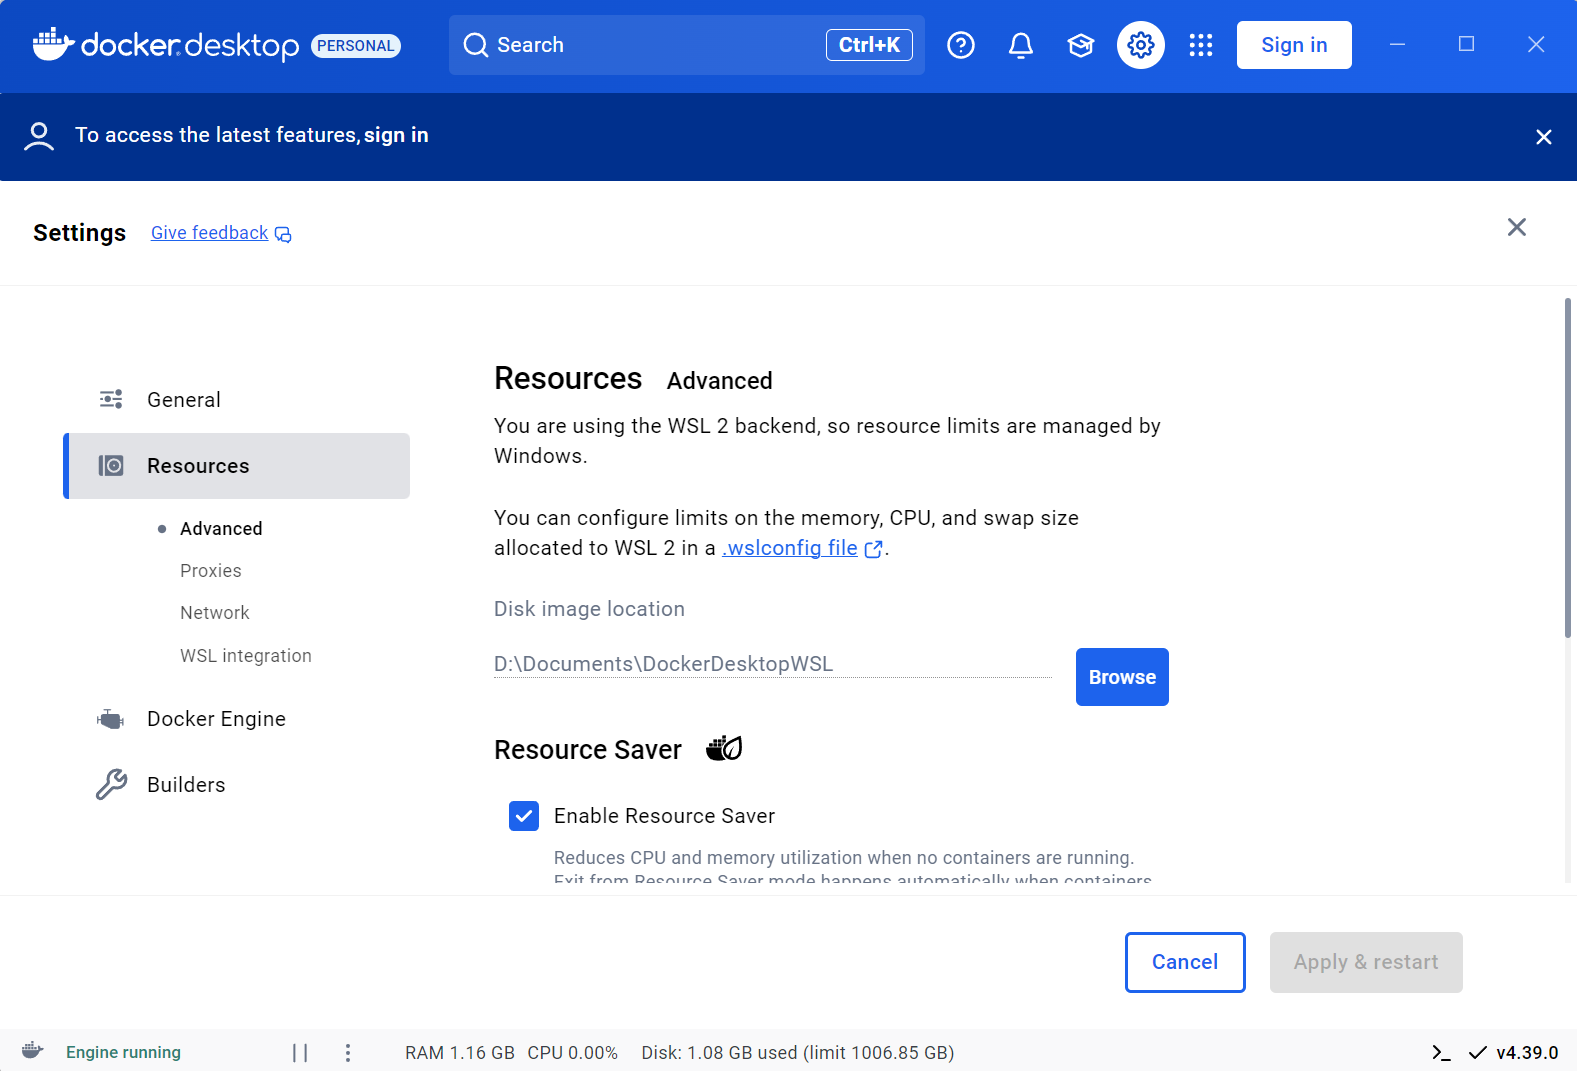Select Resources settings section
1577x1071 pixels.
pos(237,466)
